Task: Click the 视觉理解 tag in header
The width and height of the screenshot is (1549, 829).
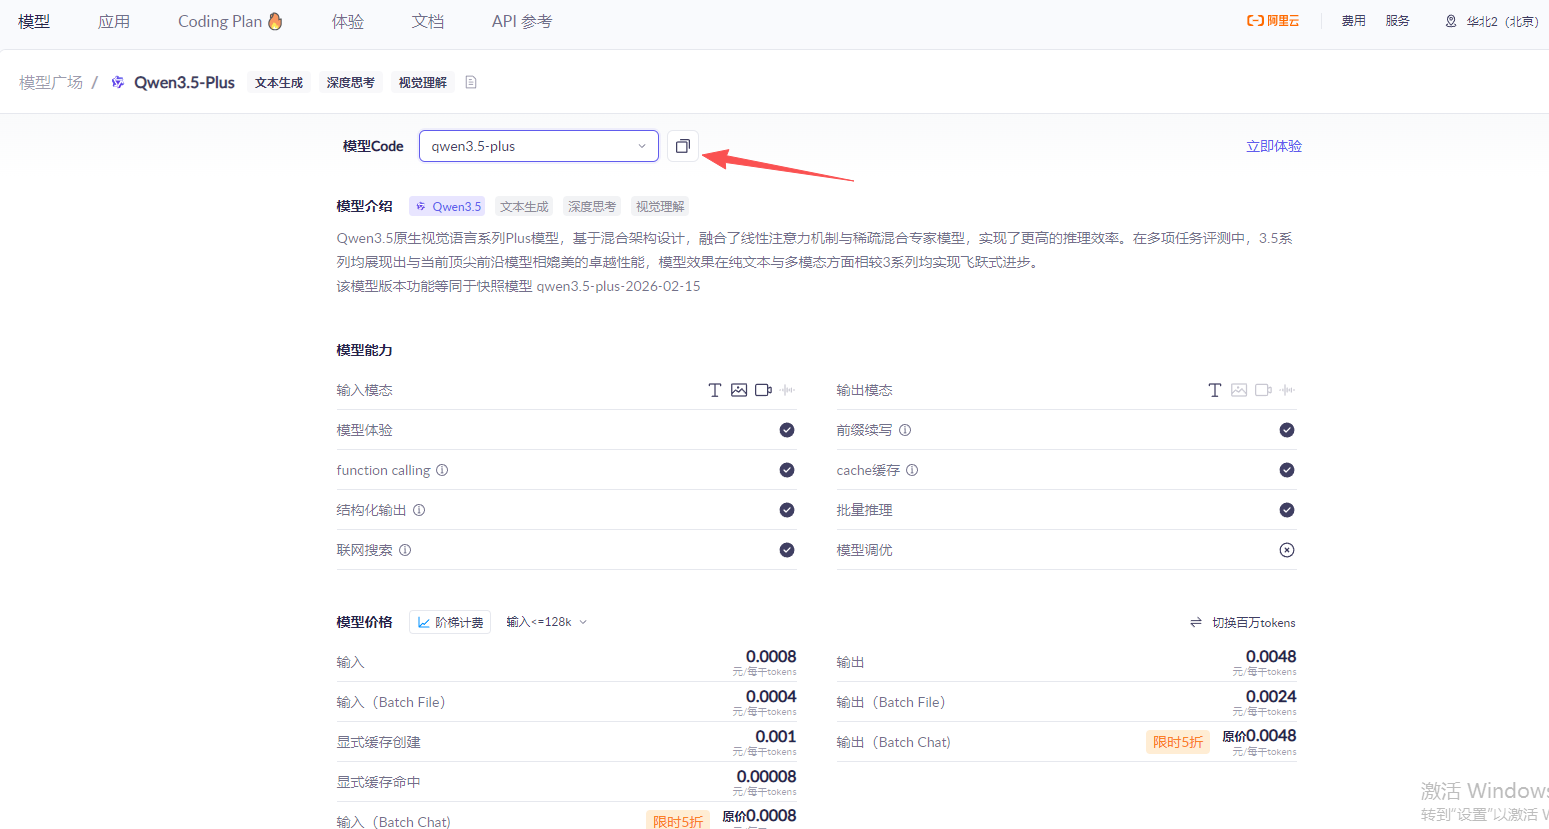Action: (x=423, y=82)
